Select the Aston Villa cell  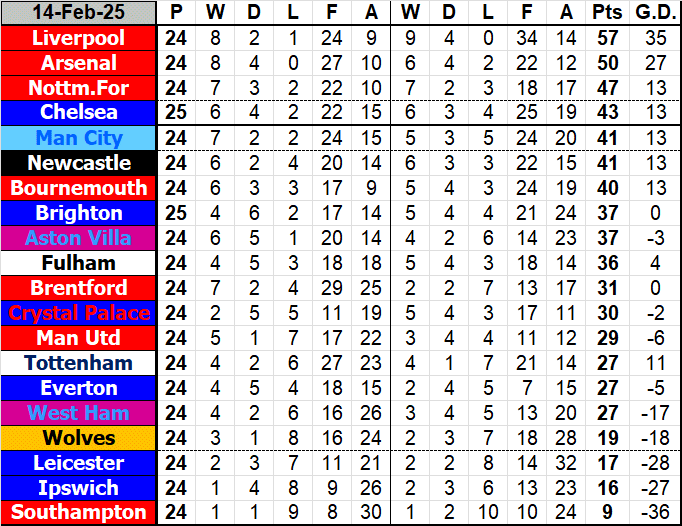79,238
